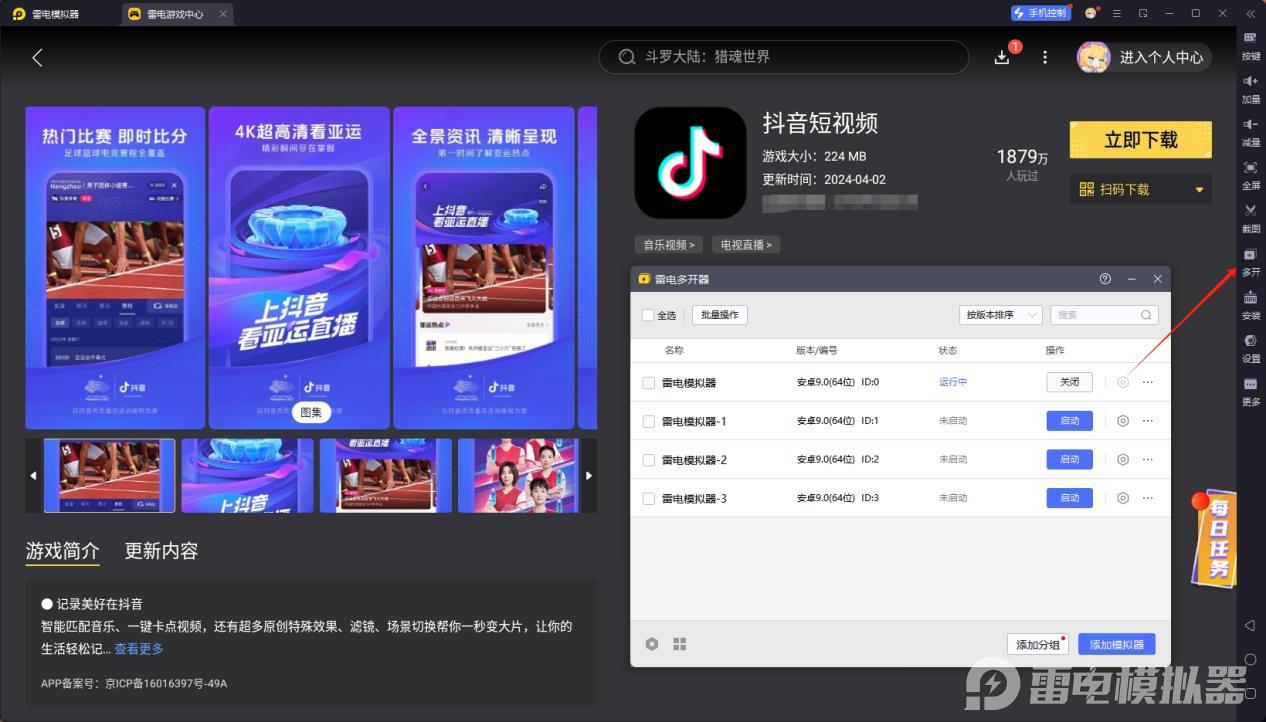1266x722 pixels.
Task: Go back with the left arrow icon
Action: (37, 57)
